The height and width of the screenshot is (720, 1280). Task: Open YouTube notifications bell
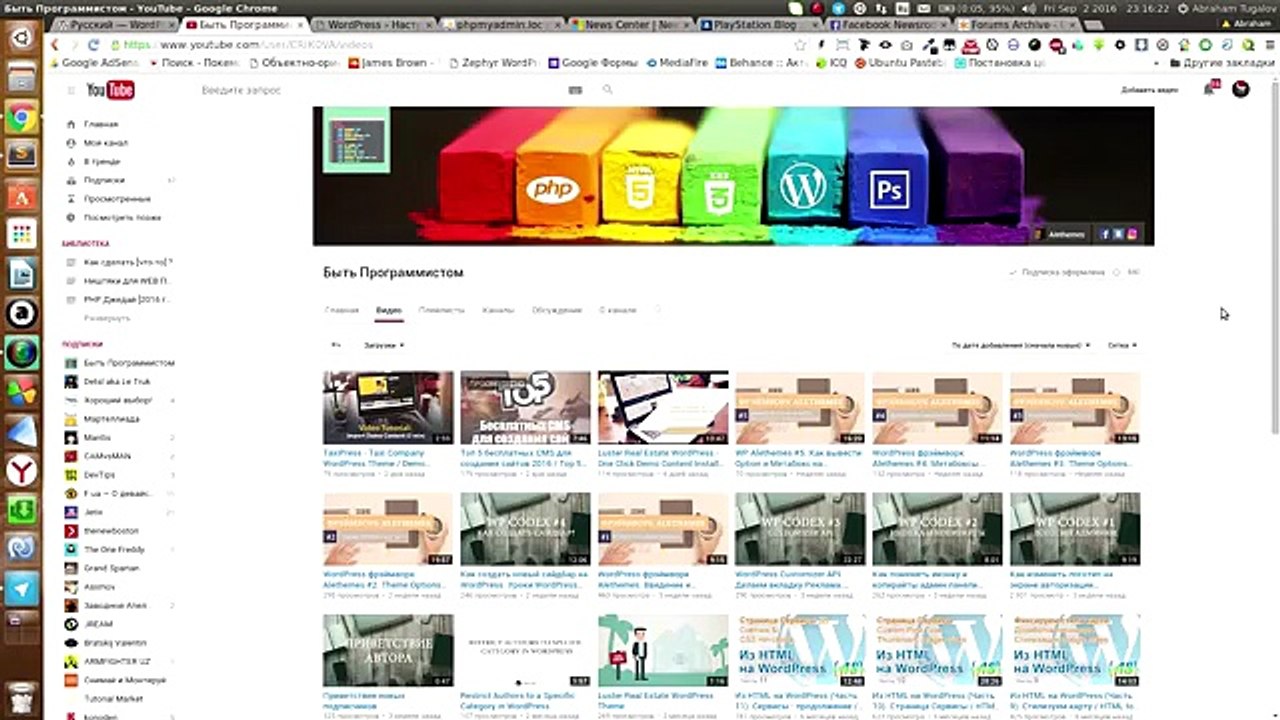(1209, 89)
